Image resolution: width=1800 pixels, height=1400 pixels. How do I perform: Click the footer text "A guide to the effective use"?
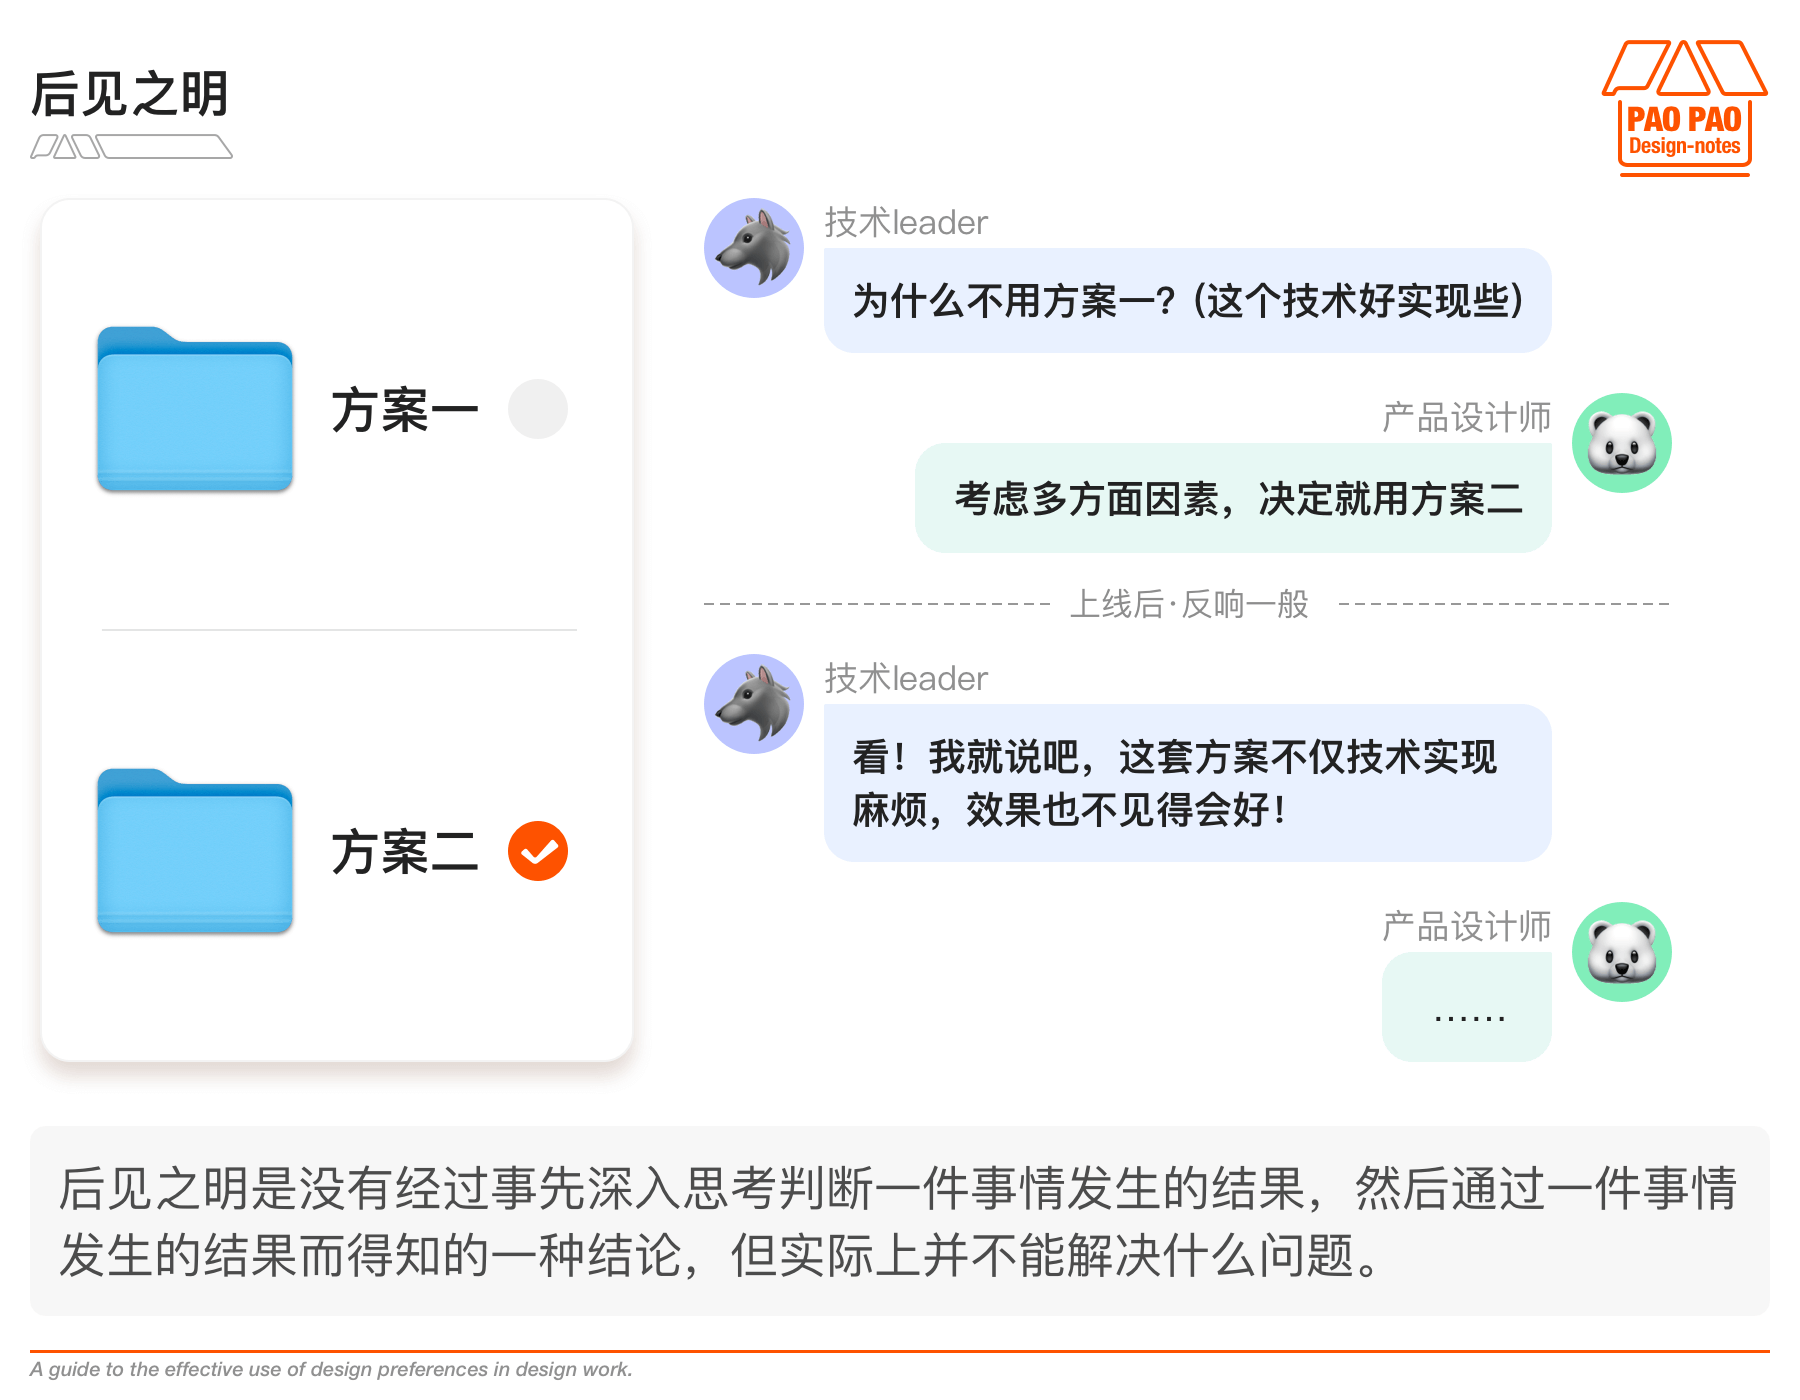[x=331, y=1369]
